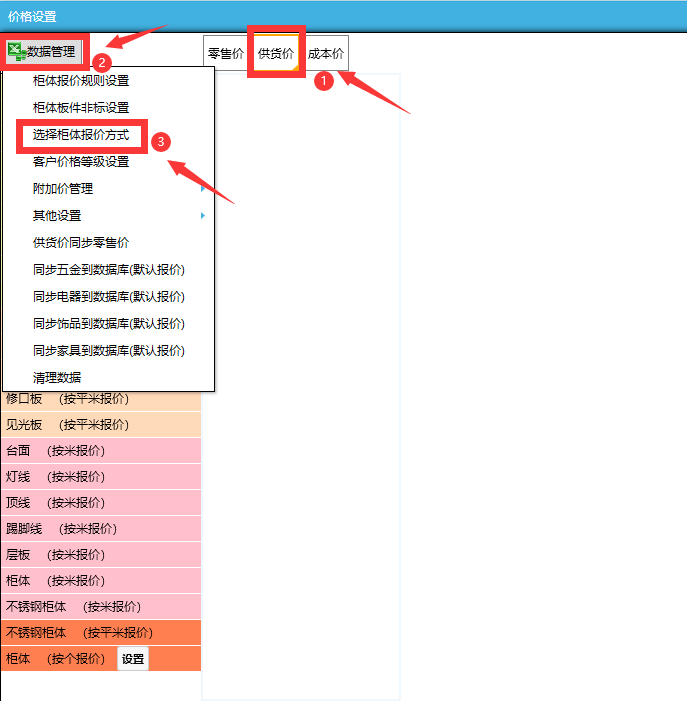Select the 台面 (按米报价) row
This screenshot has height=701, width=687.
coord(101,451)
